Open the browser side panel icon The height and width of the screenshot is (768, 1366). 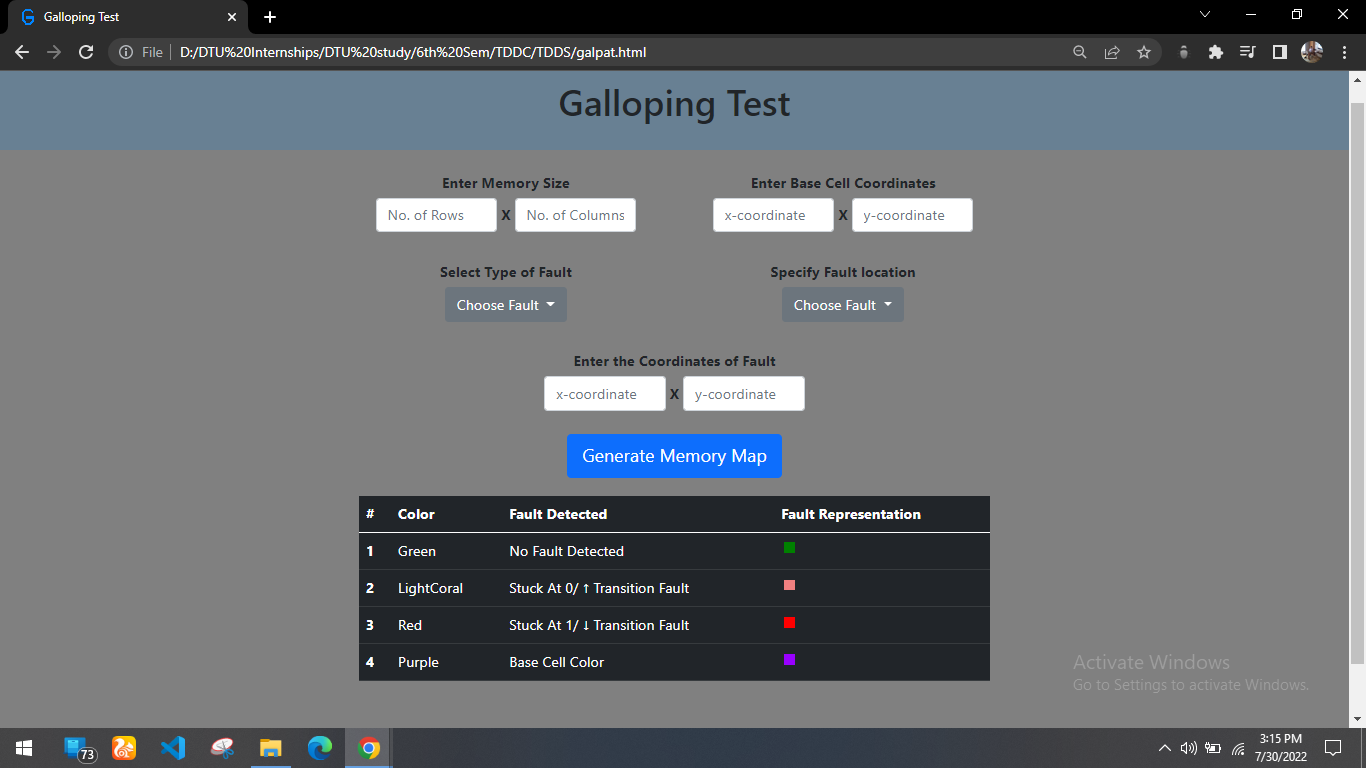coord(1279,51)
